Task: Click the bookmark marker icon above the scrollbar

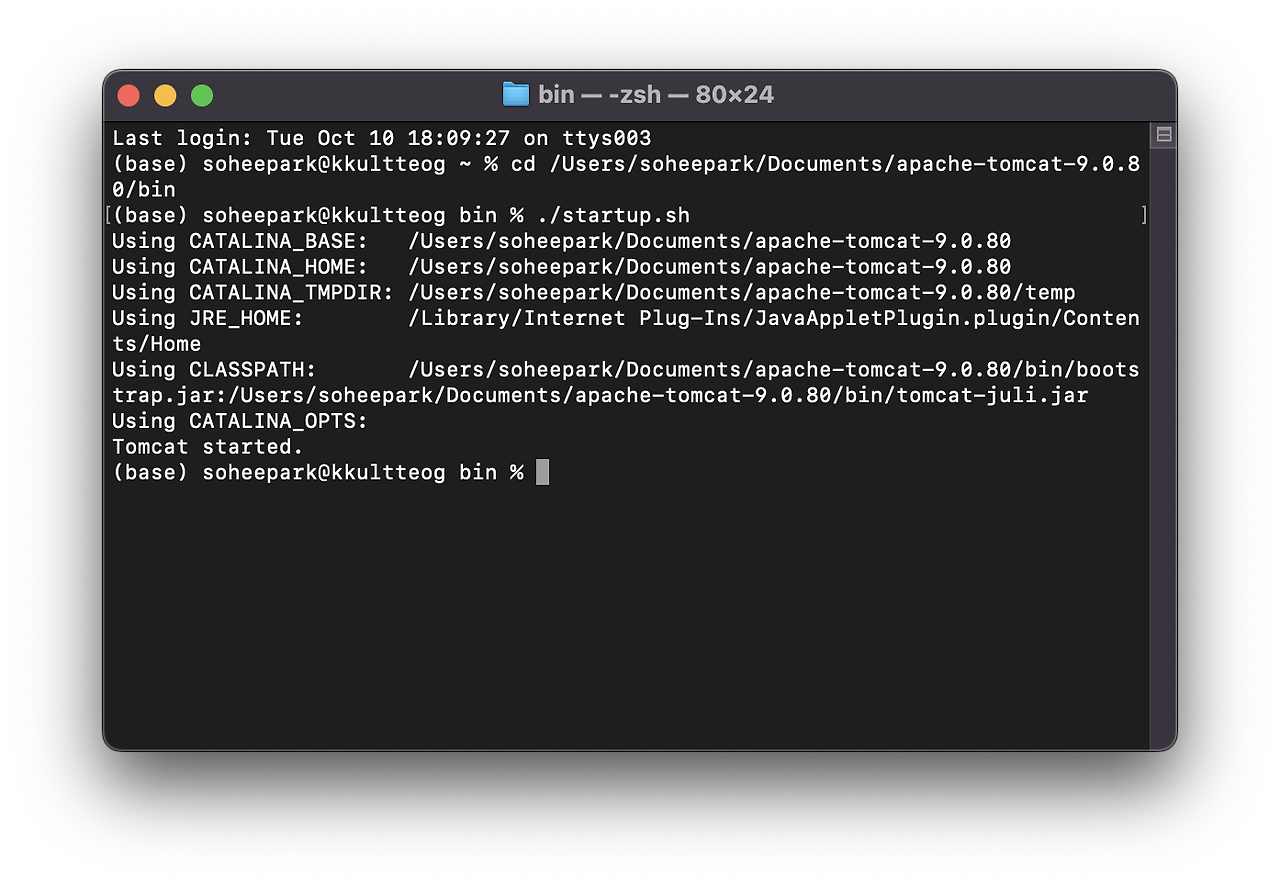Action: (1162, 134)
